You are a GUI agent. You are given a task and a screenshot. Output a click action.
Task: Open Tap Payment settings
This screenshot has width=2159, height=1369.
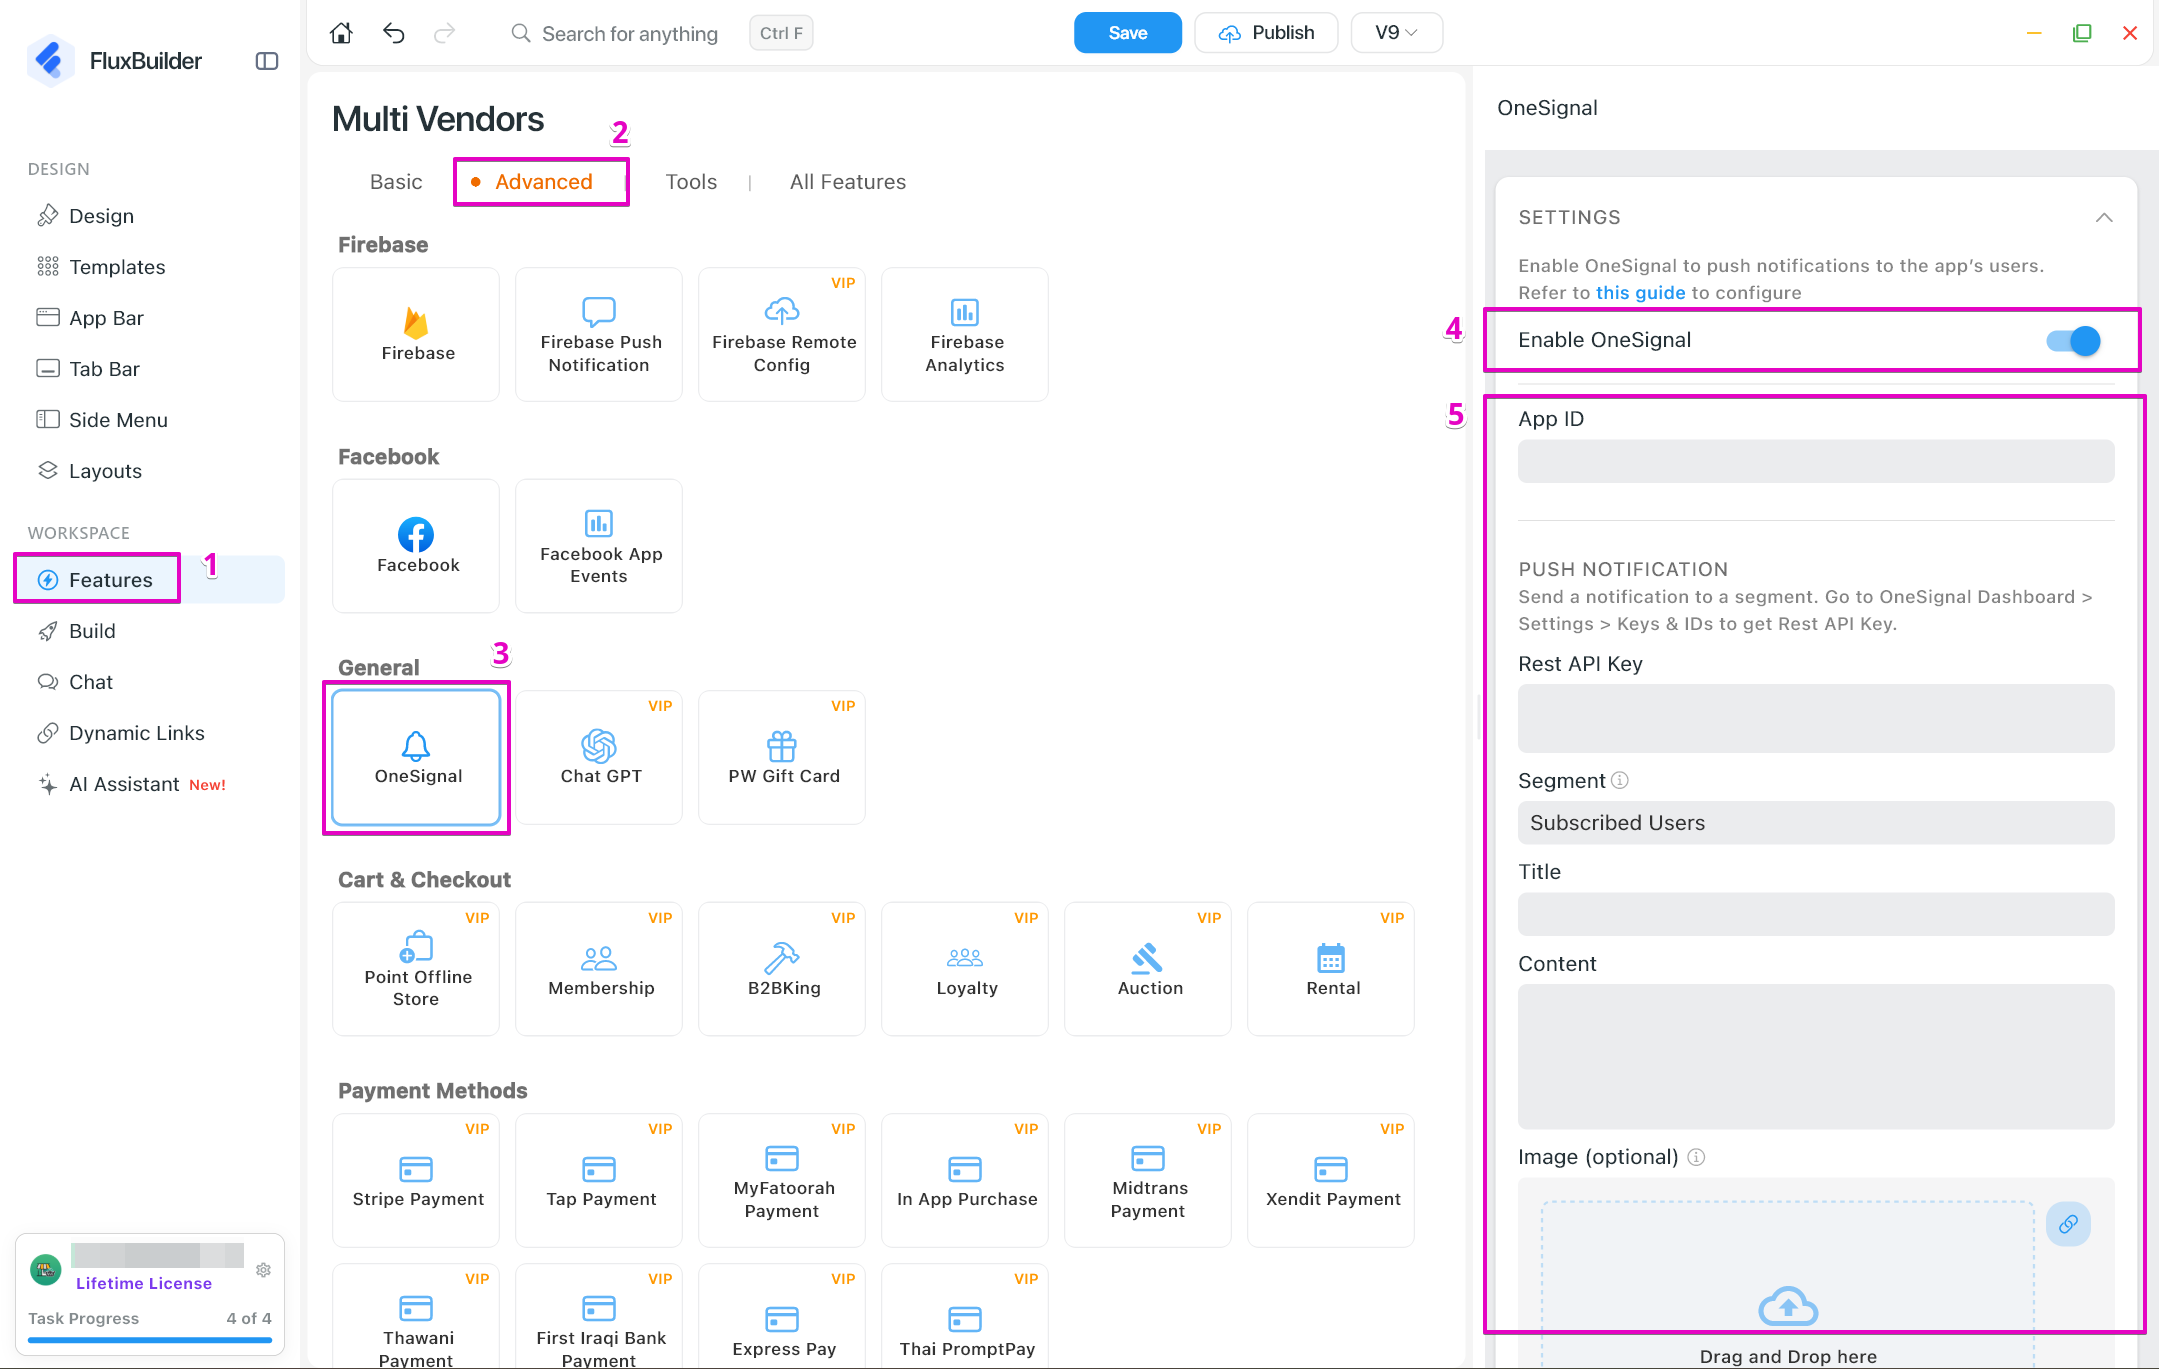599,1180
